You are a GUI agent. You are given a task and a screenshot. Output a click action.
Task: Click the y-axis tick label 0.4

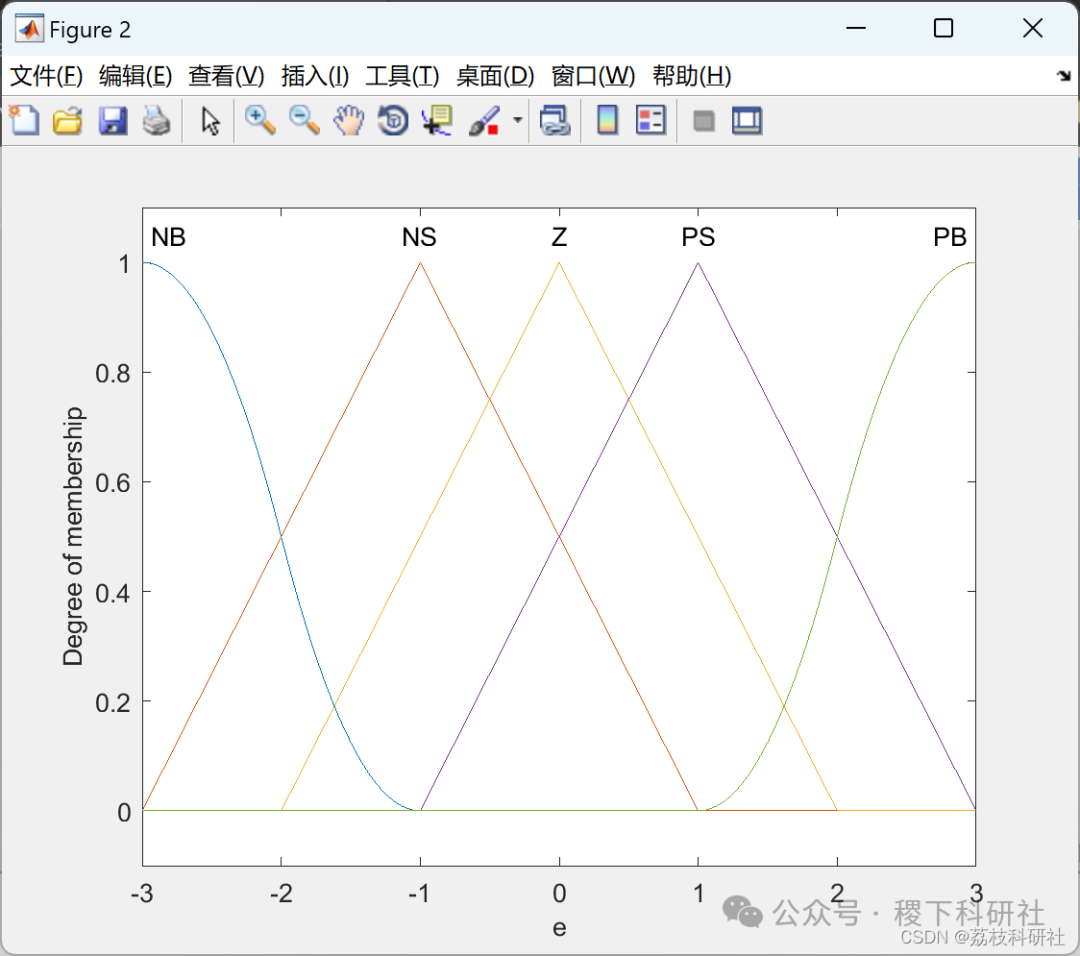point(113,593)
